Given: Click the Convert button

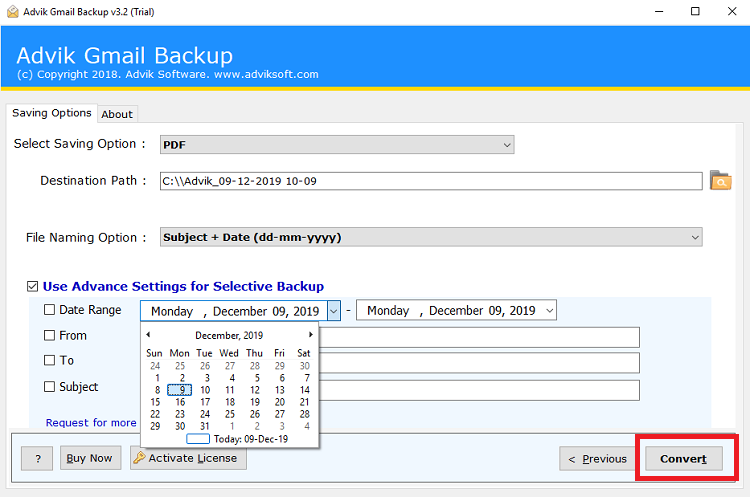Looking at the screenshot, I should point(684,459).
